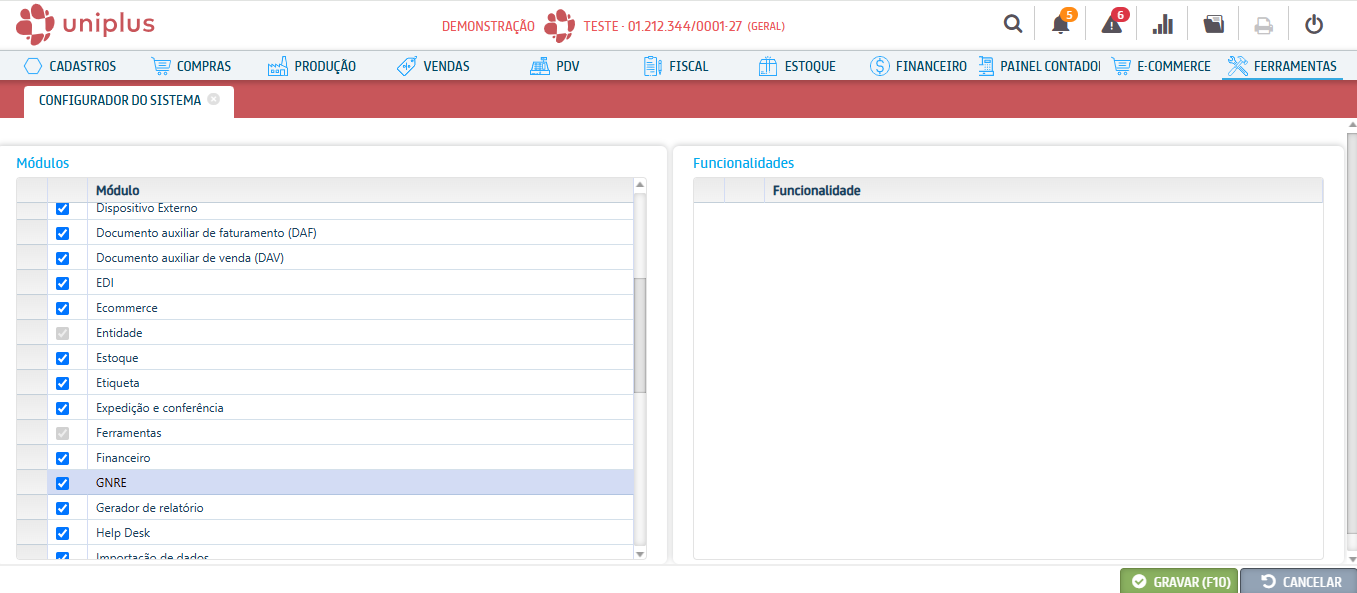The width and height of the screenshot is (1357, 593).
Task: Click the Cancelar button
Action: [1299, 581]
